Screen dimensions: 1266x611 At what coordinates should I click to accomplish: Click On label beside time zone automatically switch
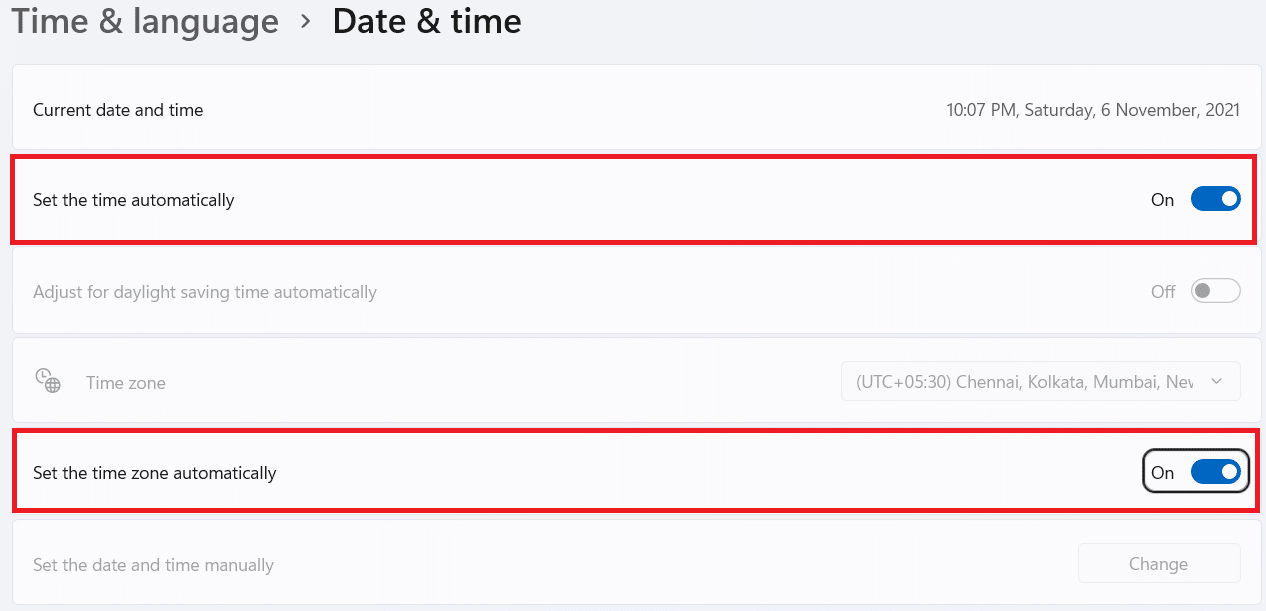click(1162, 473)
